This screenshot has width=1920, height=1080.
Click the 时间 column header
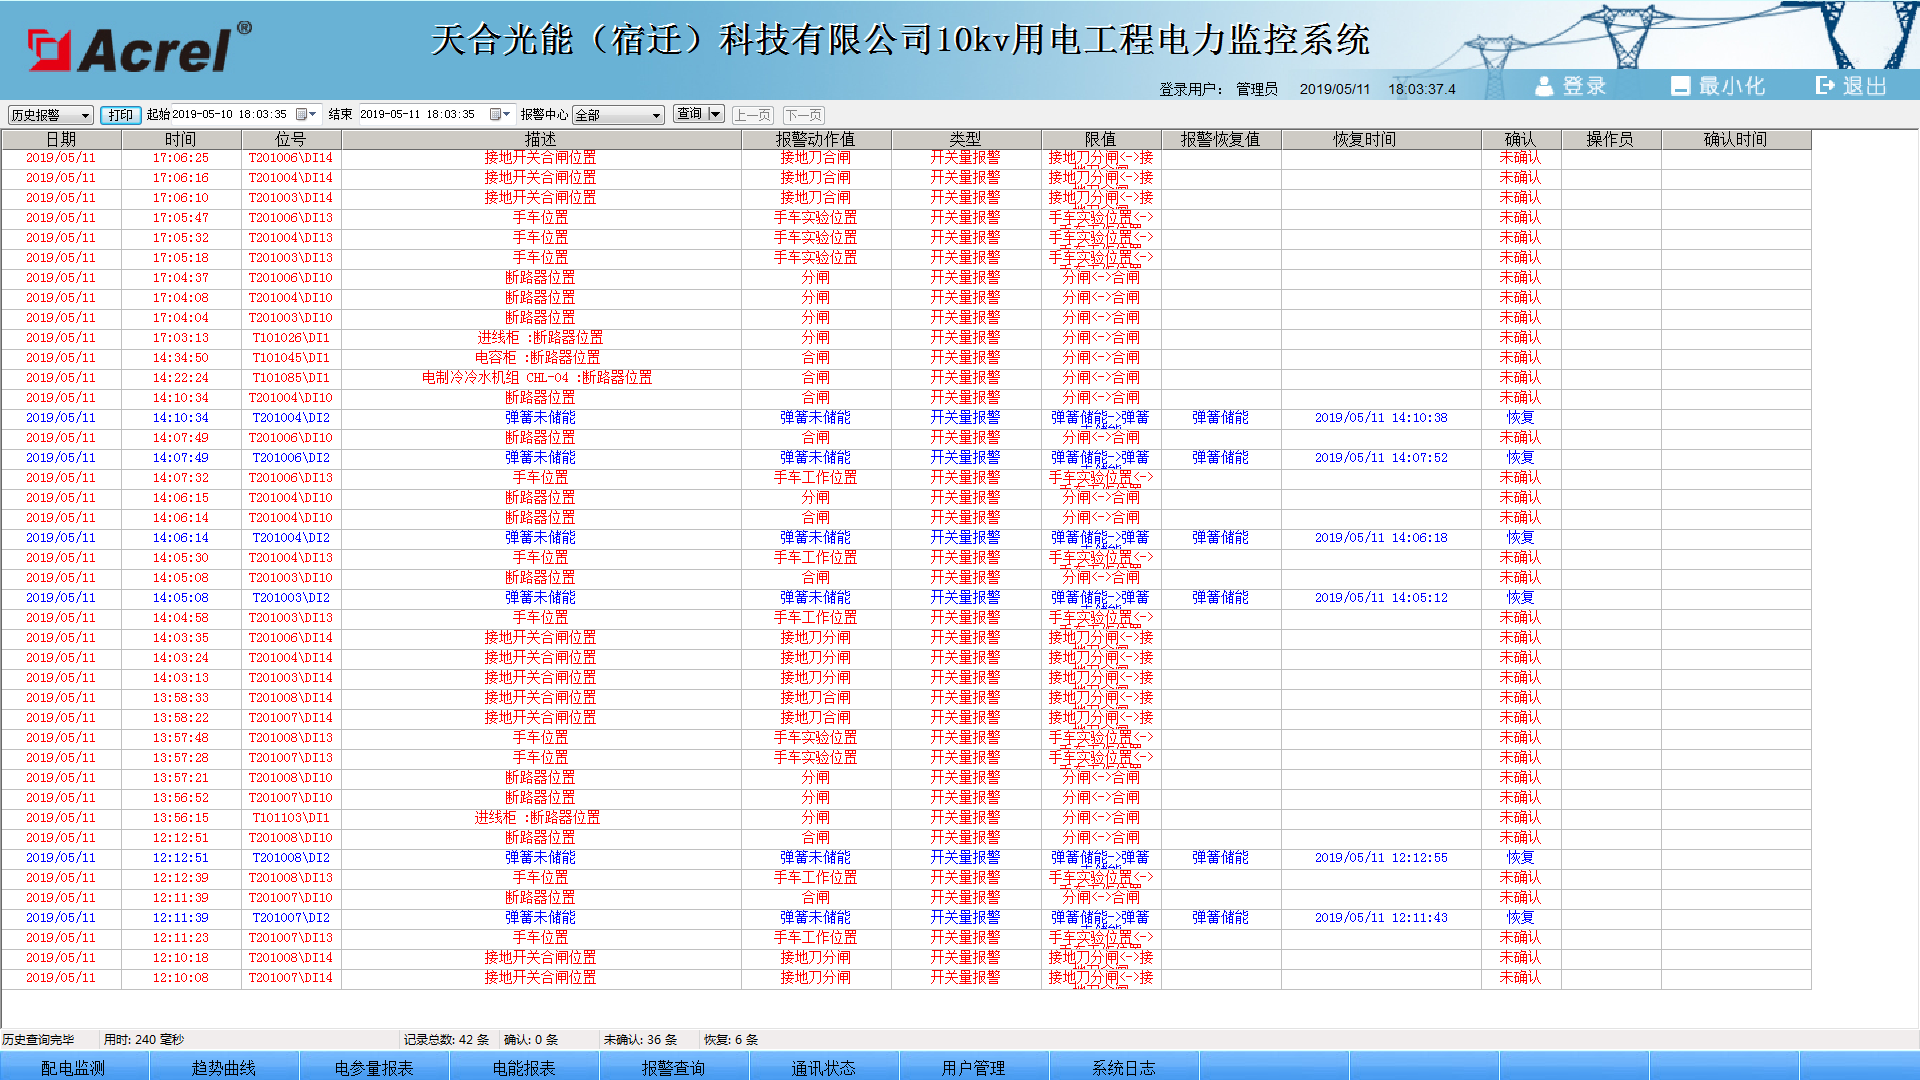tap(181, 139)
